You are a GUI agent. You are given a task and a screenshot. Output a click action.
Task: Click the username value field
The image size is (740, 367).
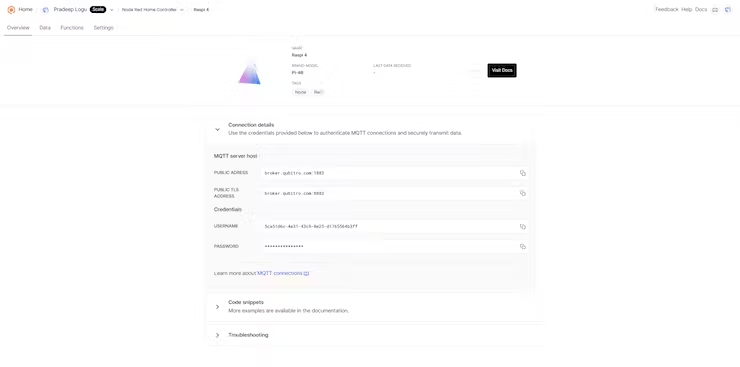(x=395, y=226)
